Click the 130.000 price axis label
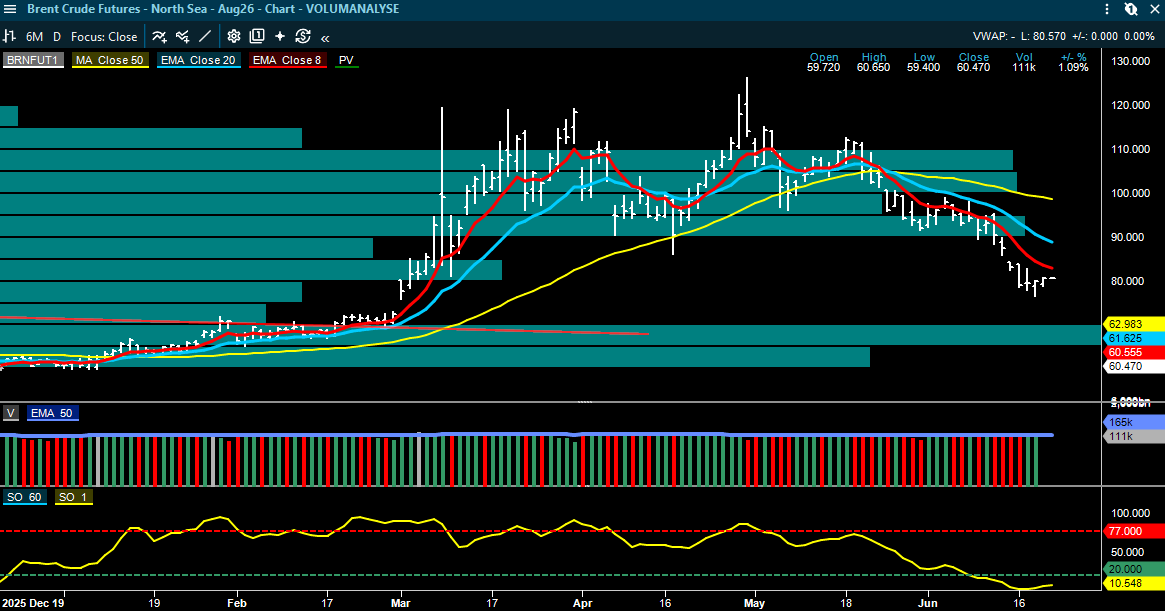 click(x=1131, y=61)
